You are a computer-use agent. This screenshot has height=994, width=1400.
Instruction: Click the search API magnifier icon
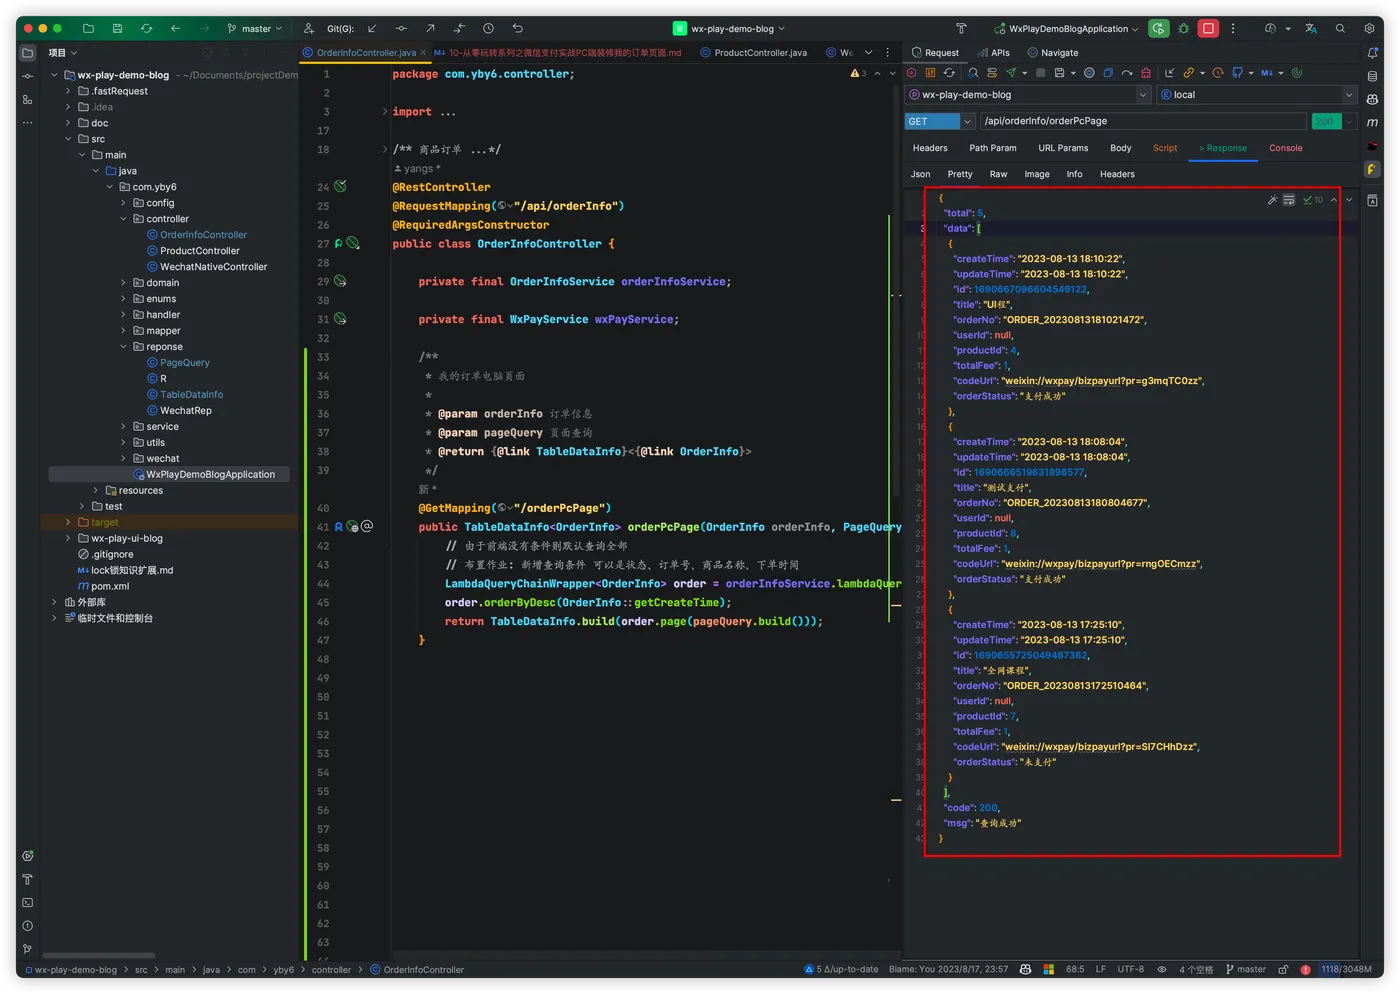[973, 73]
